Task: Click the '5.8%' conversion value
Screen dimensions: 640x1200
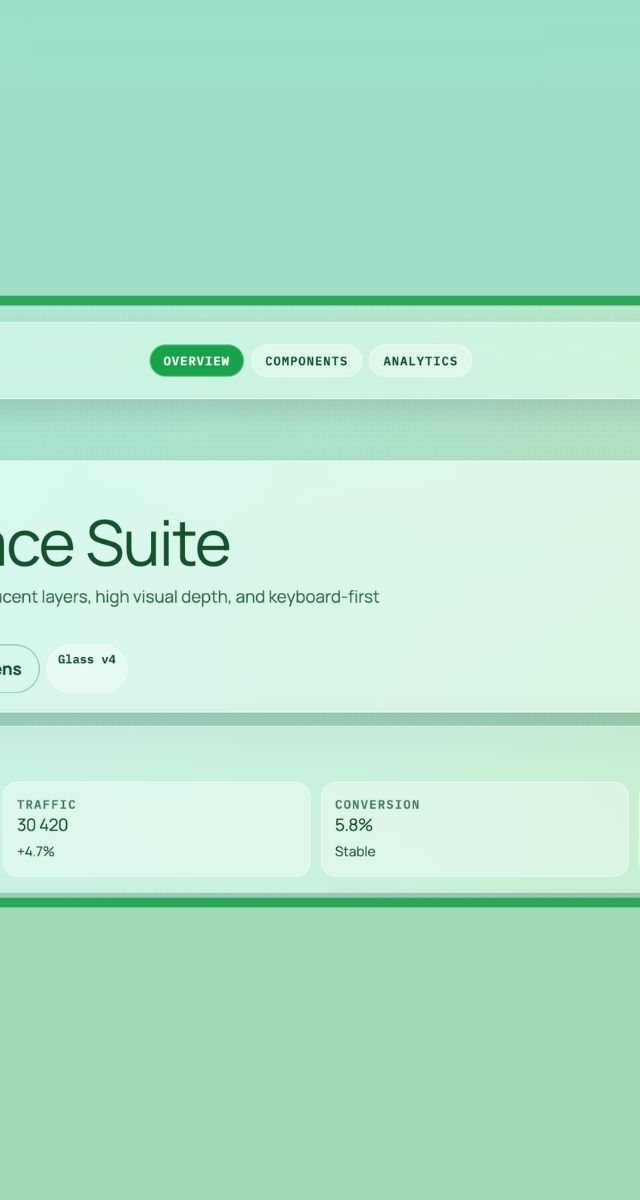Action: pos(354,825)
